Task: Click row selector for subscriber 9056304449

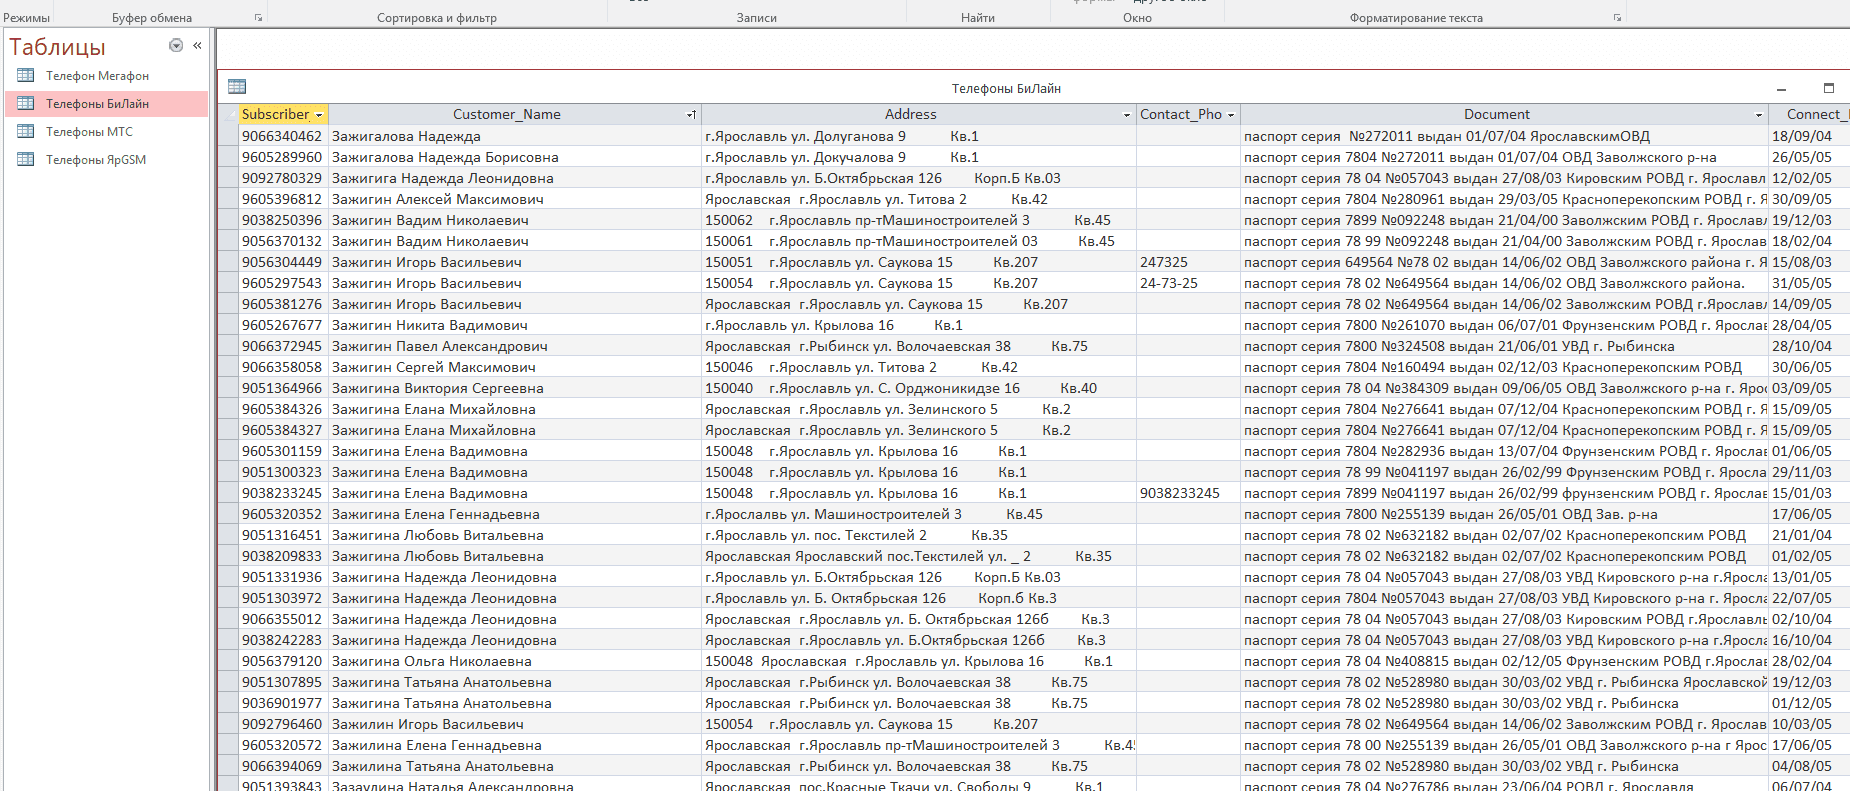Action: pos(228,262)
